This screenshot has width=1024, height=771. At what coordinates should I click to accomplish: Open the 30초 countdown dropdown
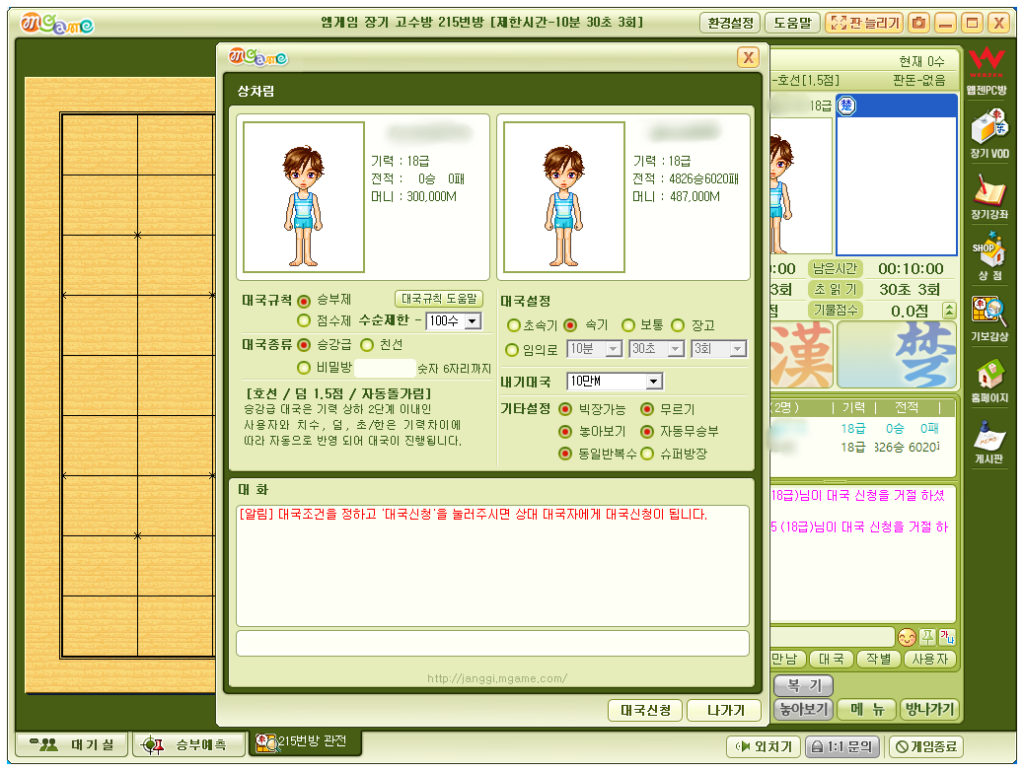point(657,349)
